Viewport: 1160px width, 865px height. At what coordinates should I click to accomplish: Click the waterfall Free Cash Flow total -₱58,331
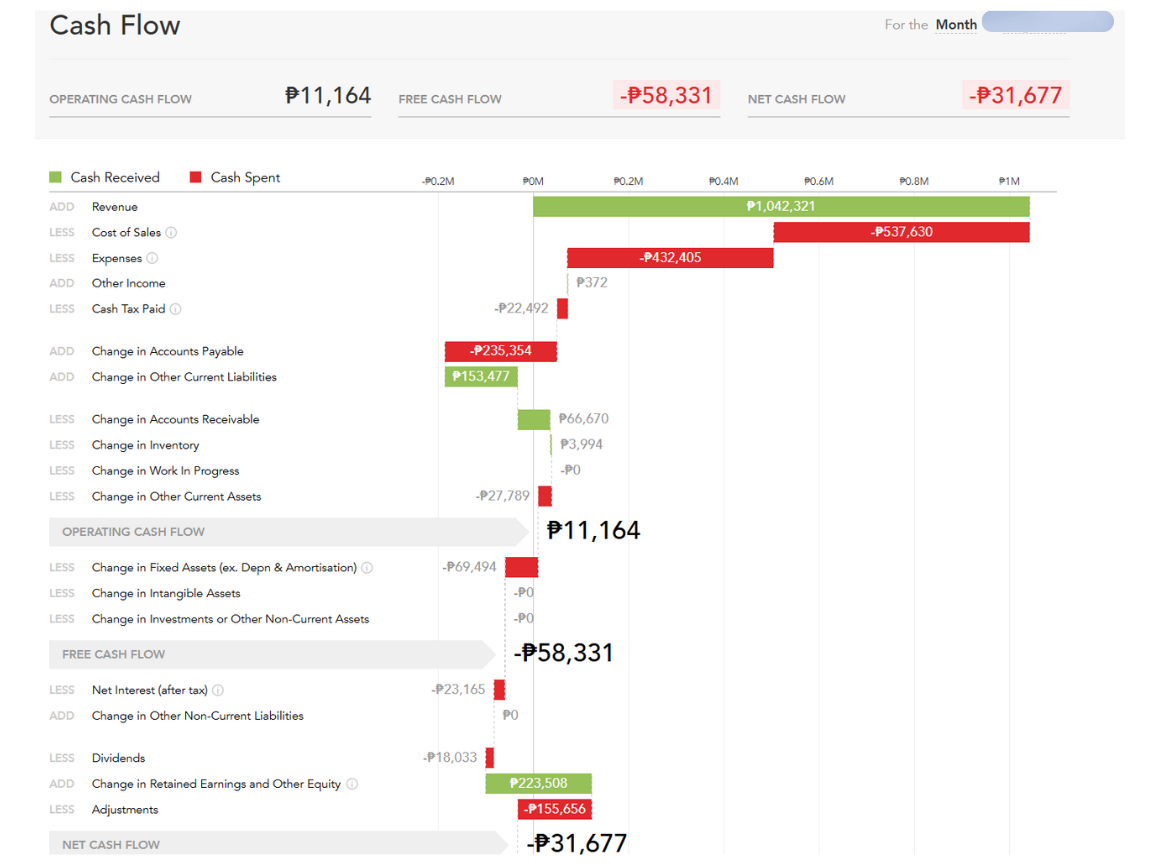564,653
